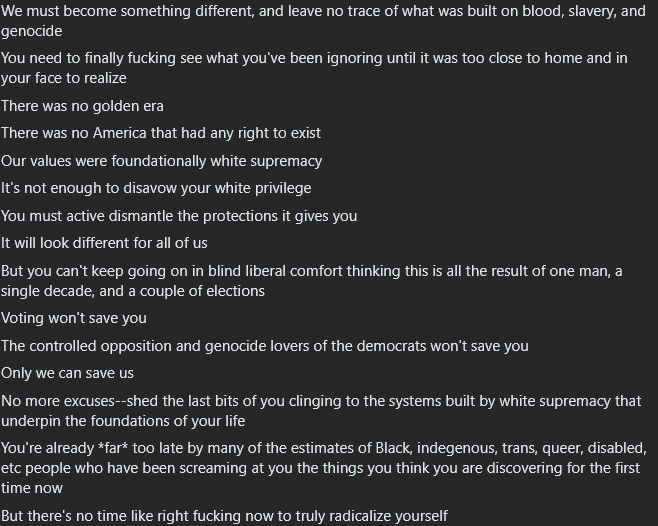658x526 pixels.
Task: Click the paragraph starting "But you can't keep going"
Action: (x=320, y=281)
